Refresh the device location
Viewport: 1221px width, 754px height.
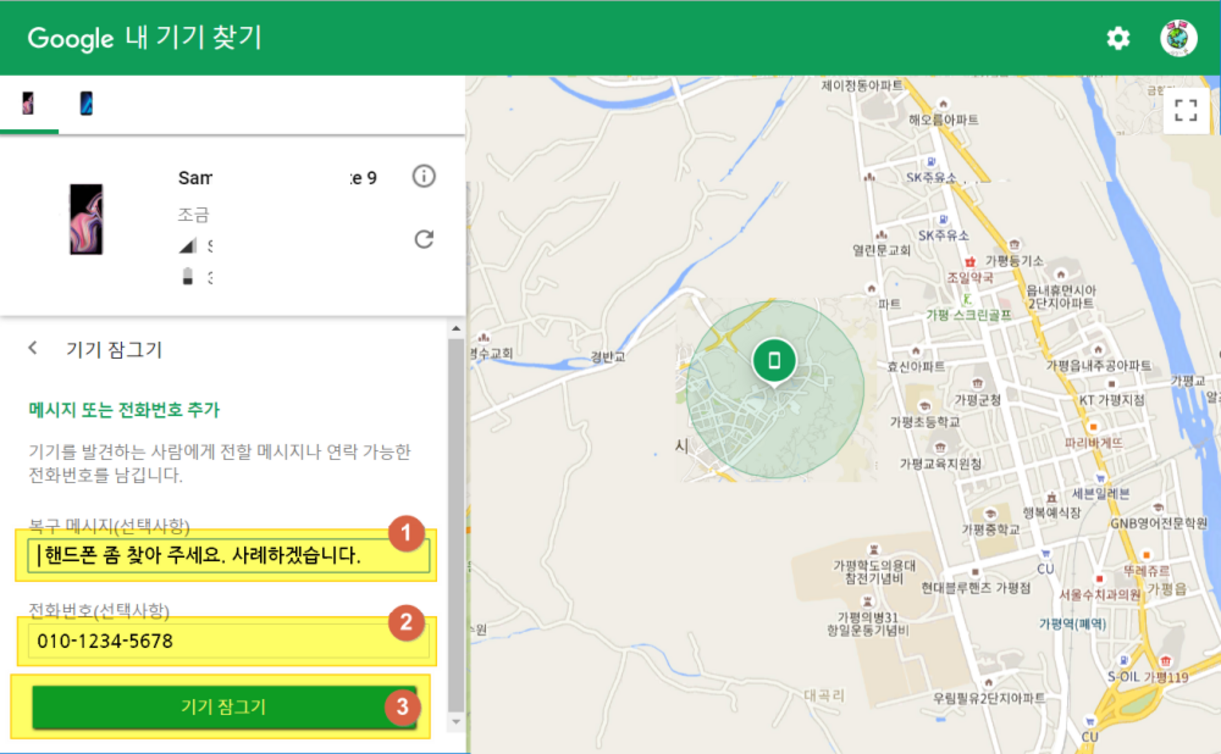[x=424, y=239]
